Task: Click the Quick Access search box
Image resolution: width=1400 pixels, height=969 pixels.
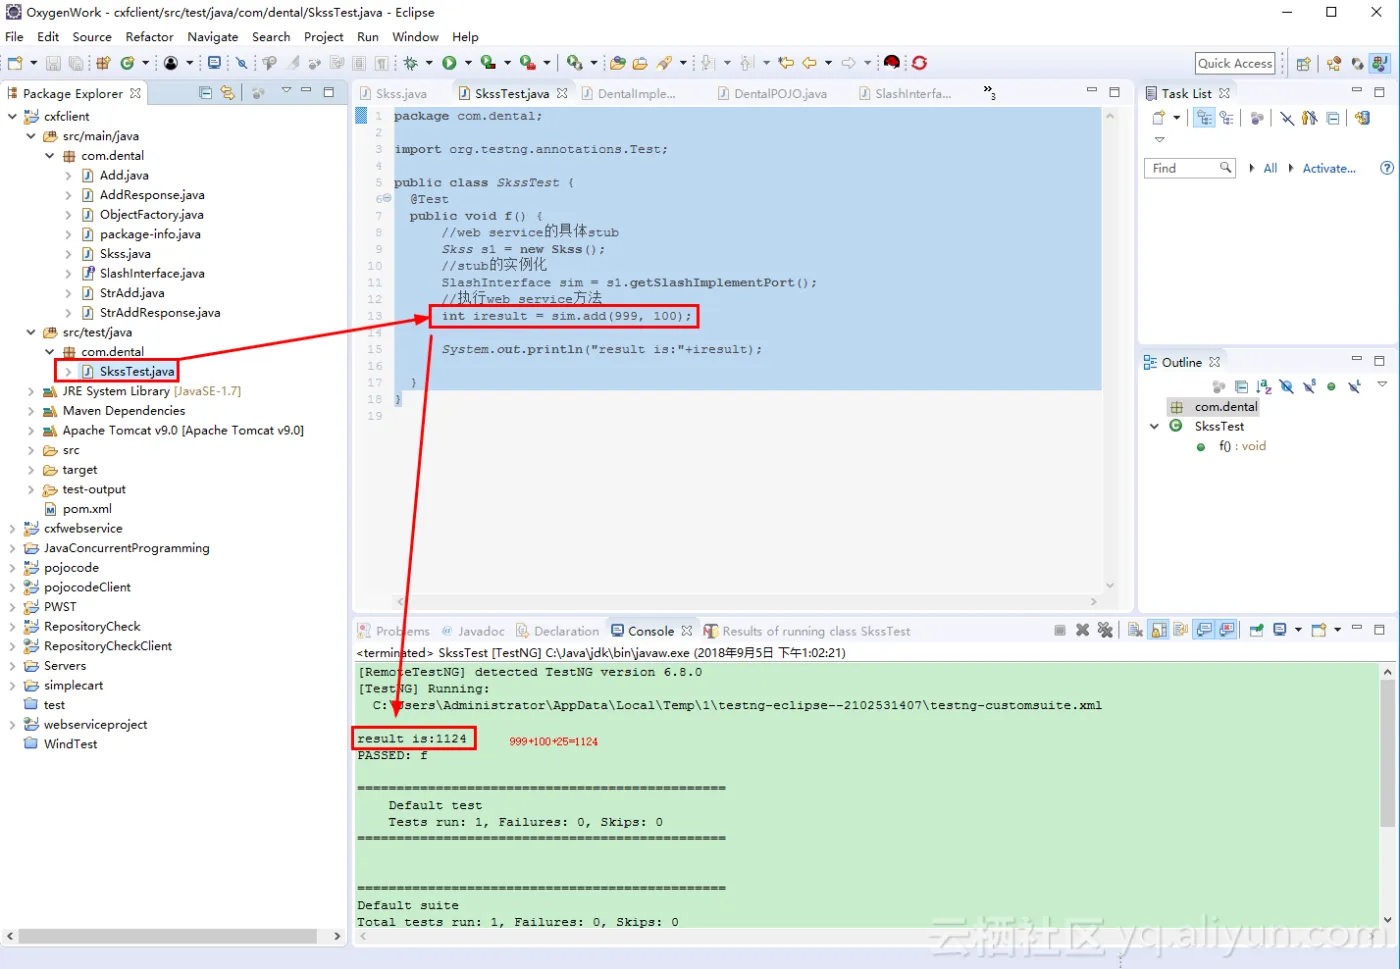Action: [1235, 63]
